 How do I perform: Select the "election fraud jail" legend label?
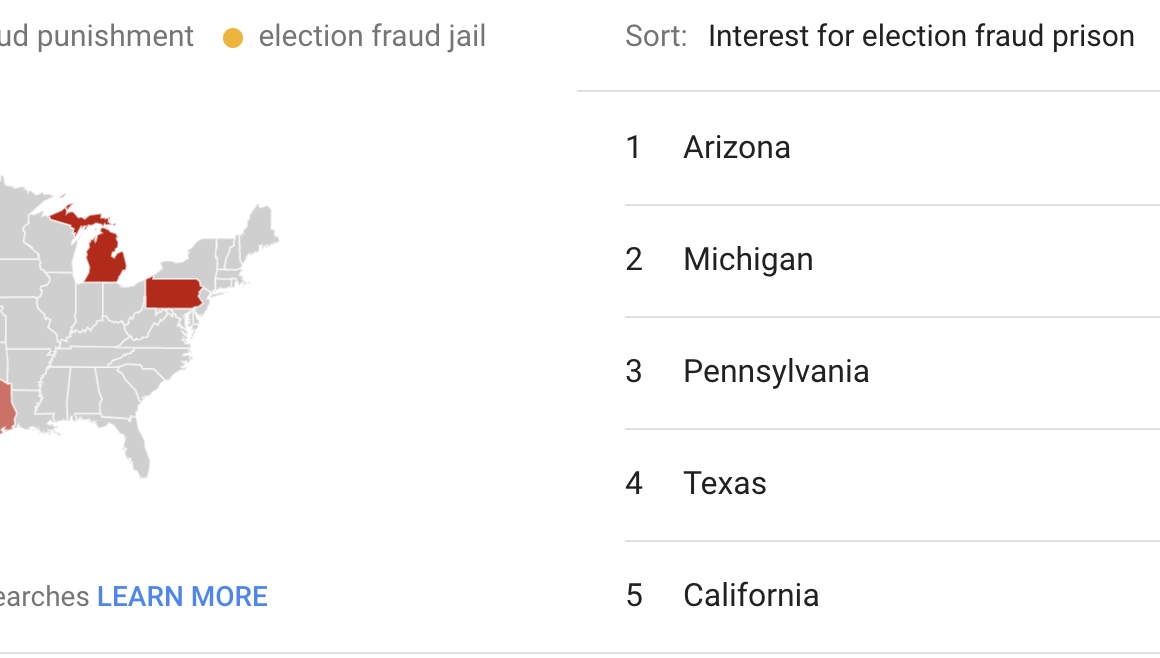click(372, 37)
